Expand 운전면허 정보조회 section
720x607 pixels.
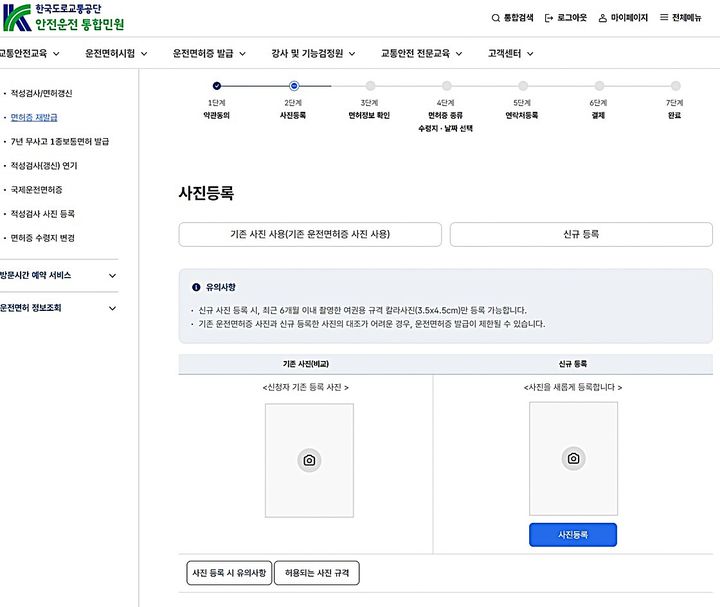click(x=58, y=308)
